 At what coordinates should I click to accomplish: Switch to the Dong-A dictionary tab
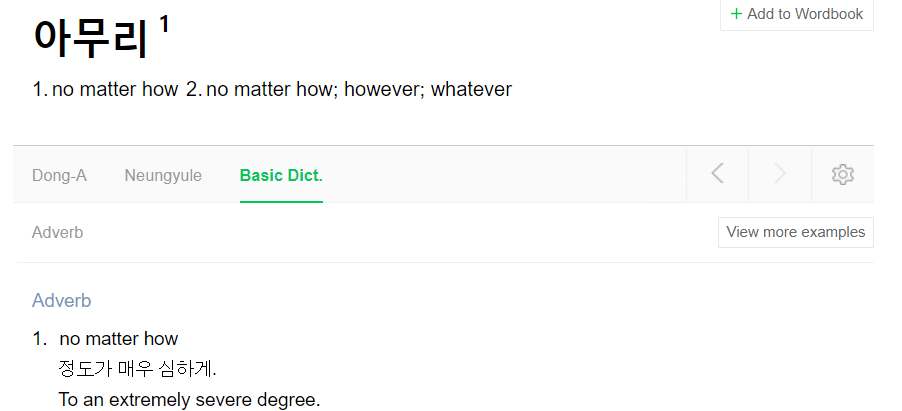(59, 176)
